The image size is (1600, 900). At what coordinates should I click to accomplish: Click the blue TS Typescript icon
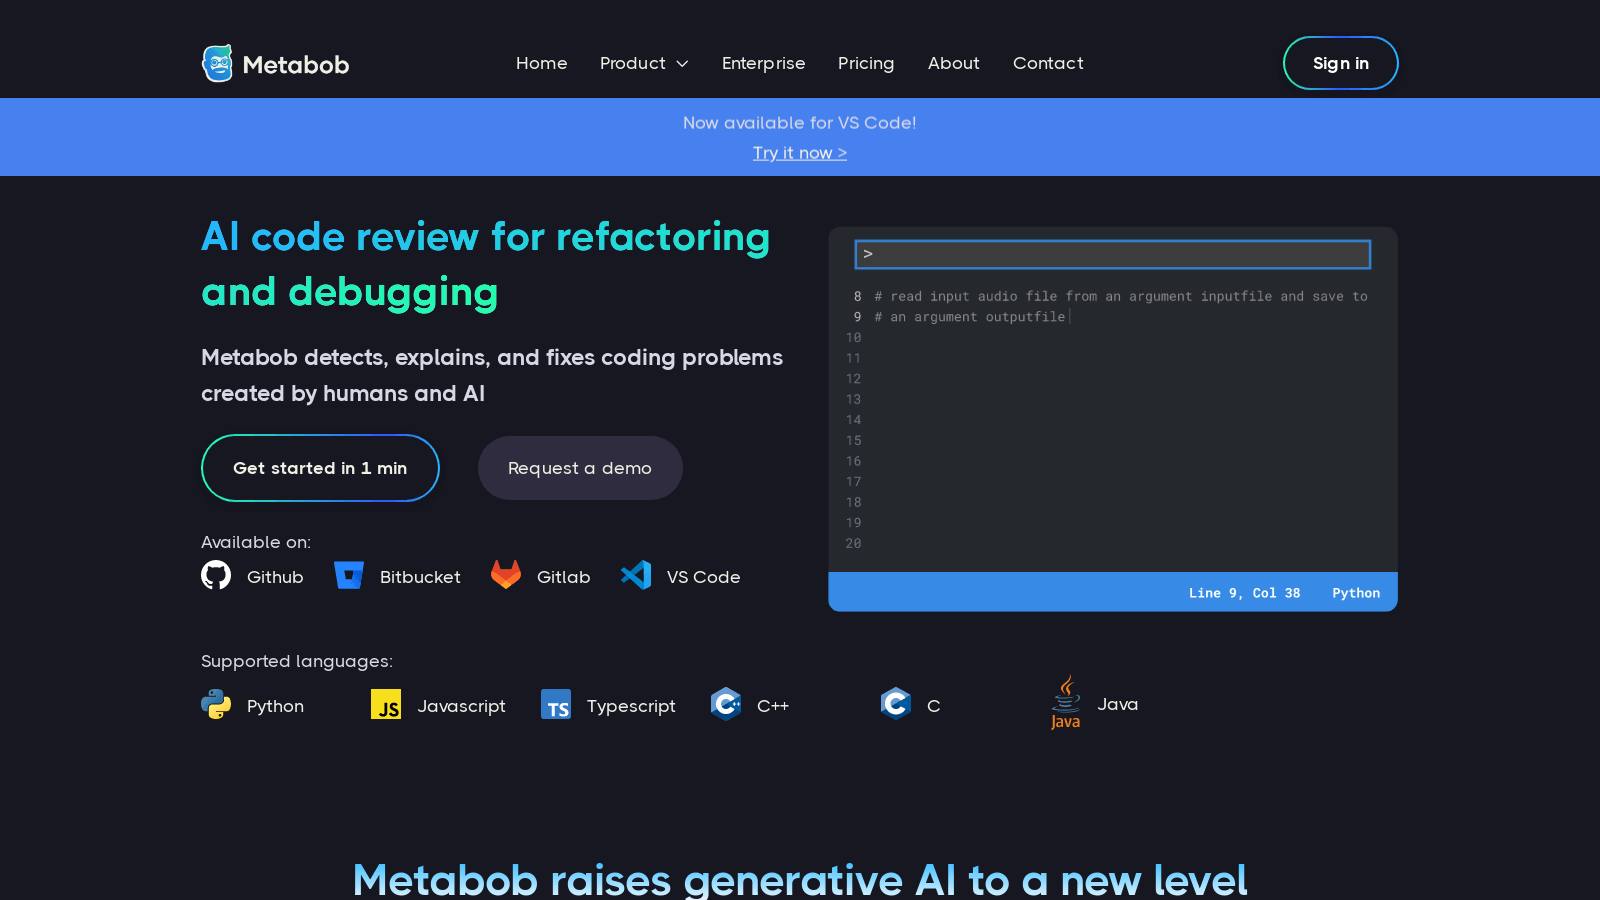(x=556, y=704)
